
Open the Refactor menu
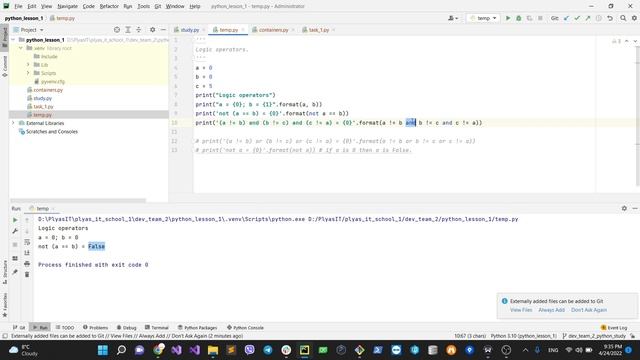(109, 6)
